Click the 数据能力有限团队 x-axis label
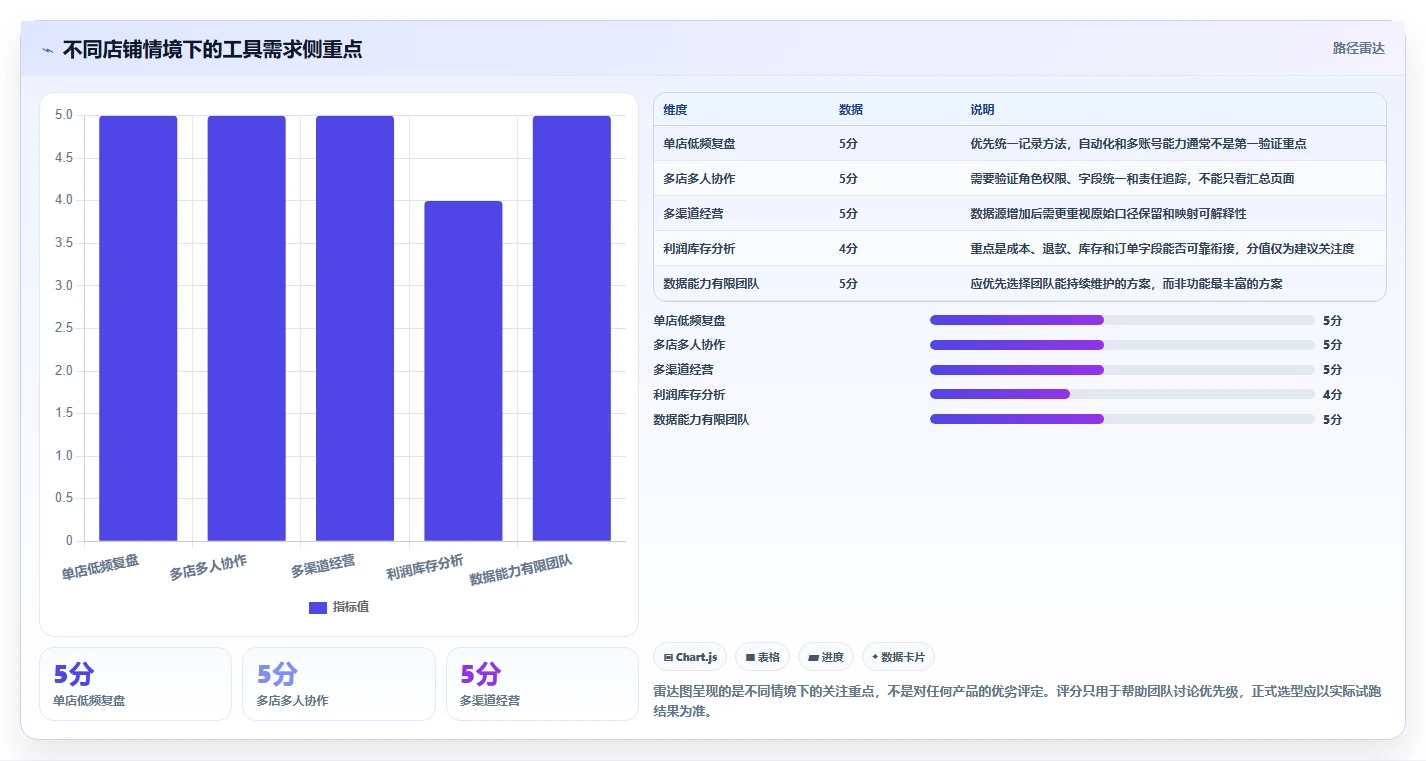The width and height of the screenshot is (1426, 761). click(x=521, y=570)
